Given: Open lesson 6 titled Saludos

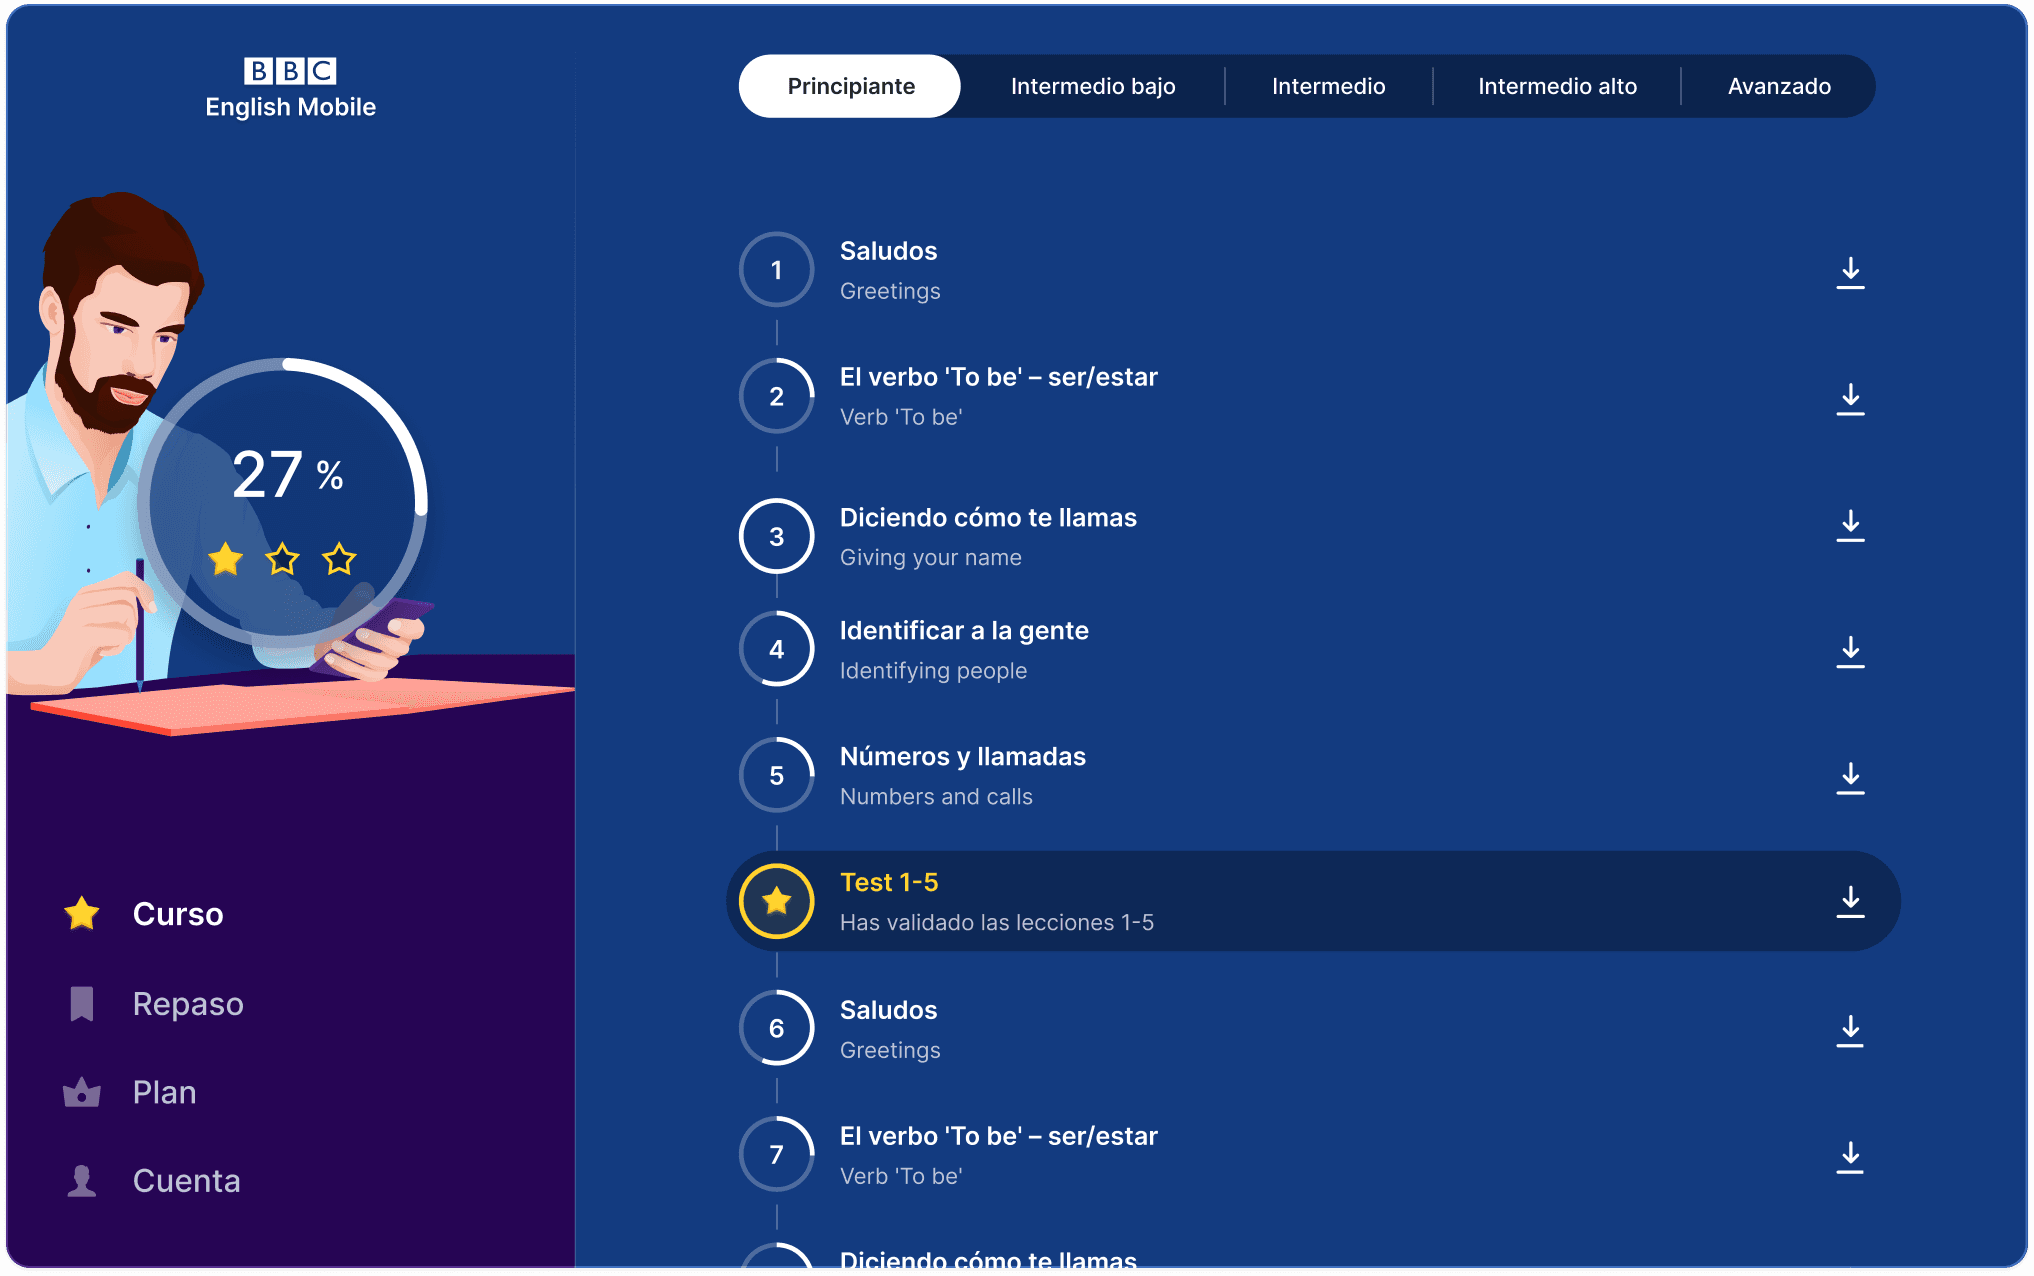Looking at the screenshot, I should tap(889, 1010).
